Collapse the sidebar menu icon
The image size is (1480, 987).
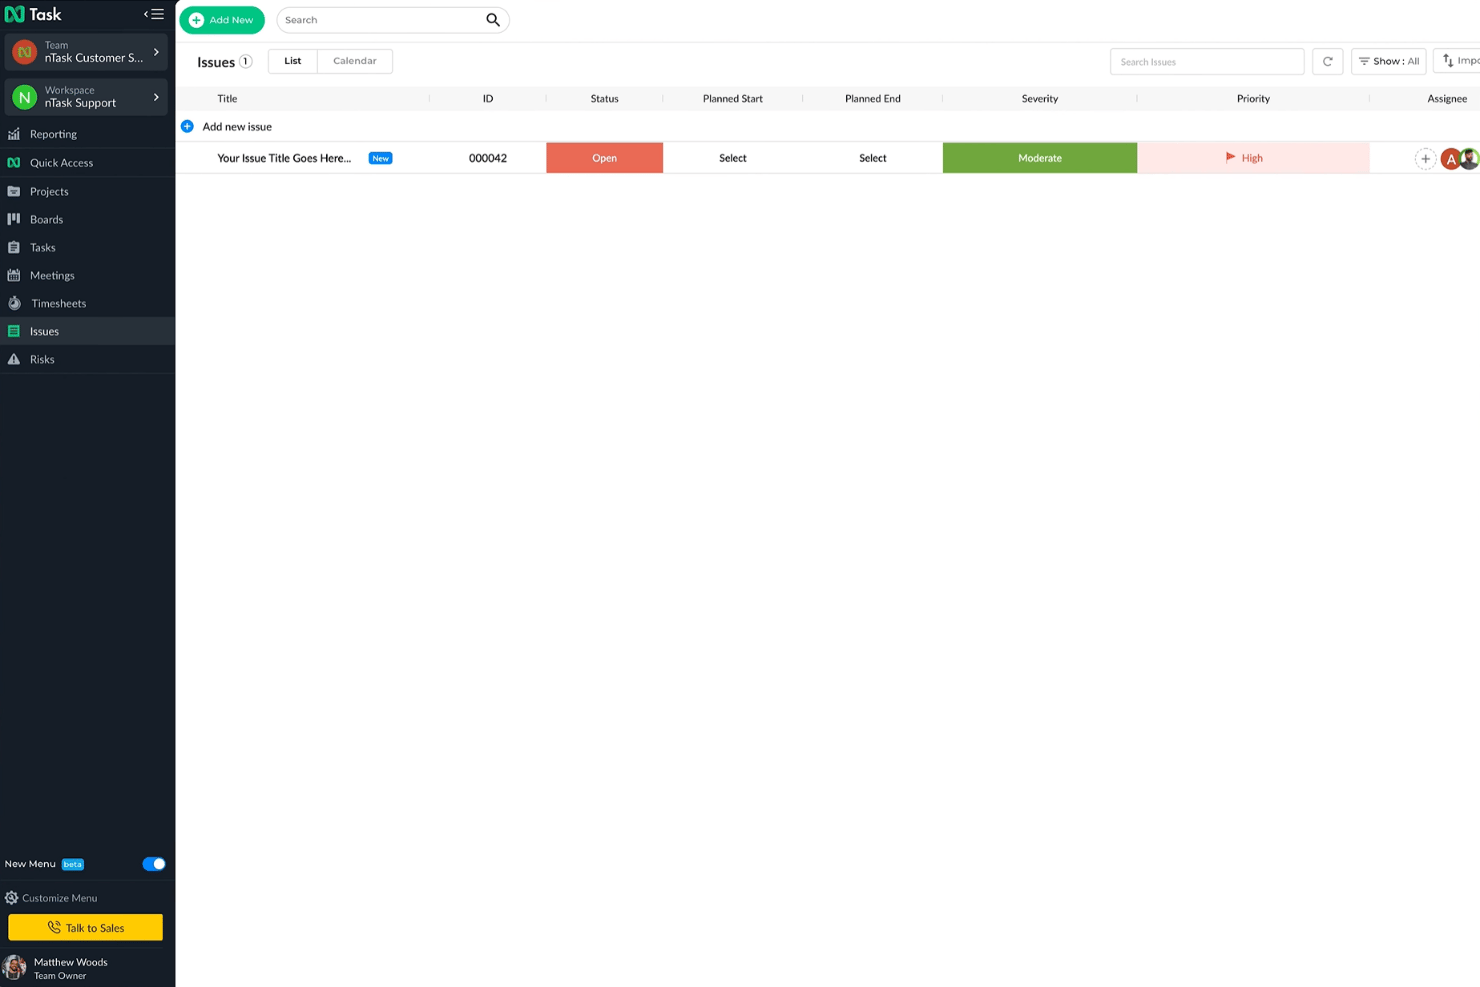[x=154, y=14]
